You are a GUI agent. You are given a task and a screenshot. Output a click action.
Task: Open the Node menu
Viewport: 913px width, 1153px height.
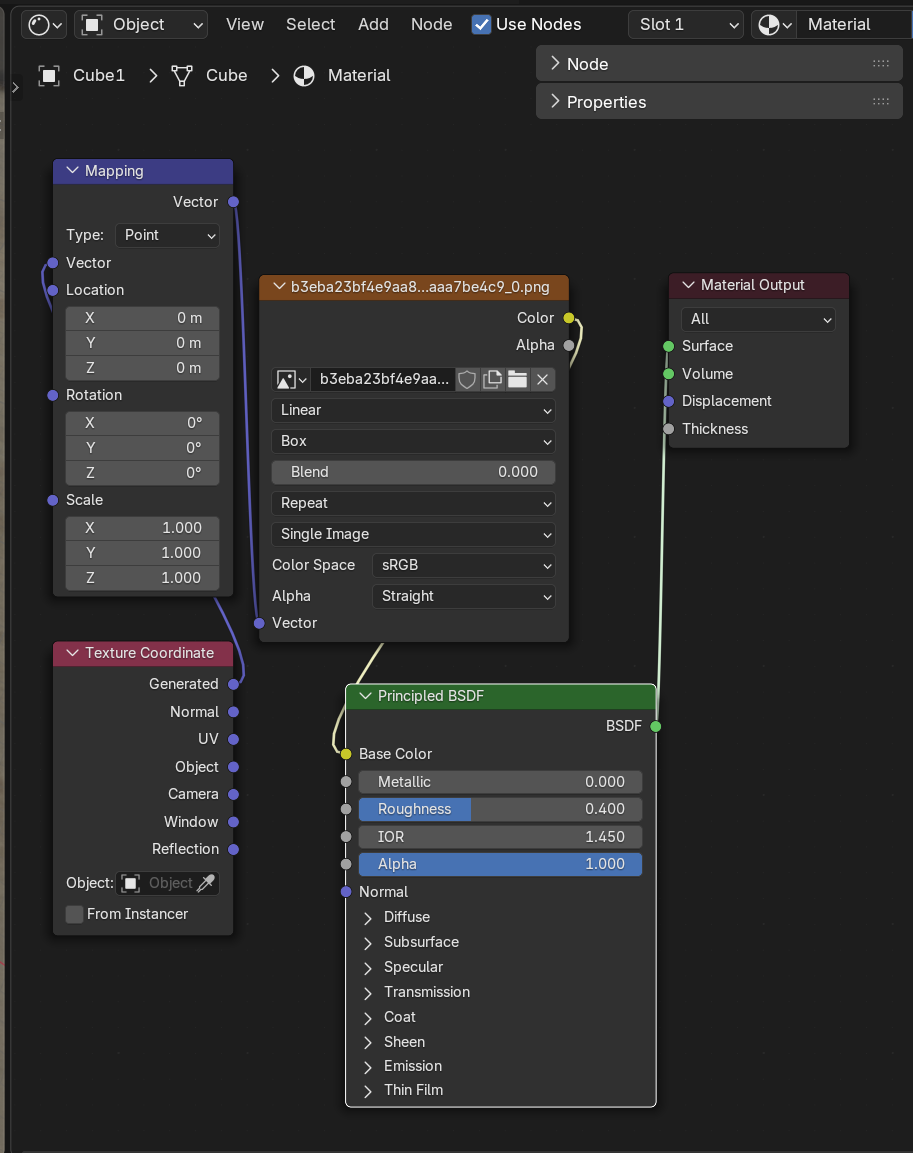point(431,24)
